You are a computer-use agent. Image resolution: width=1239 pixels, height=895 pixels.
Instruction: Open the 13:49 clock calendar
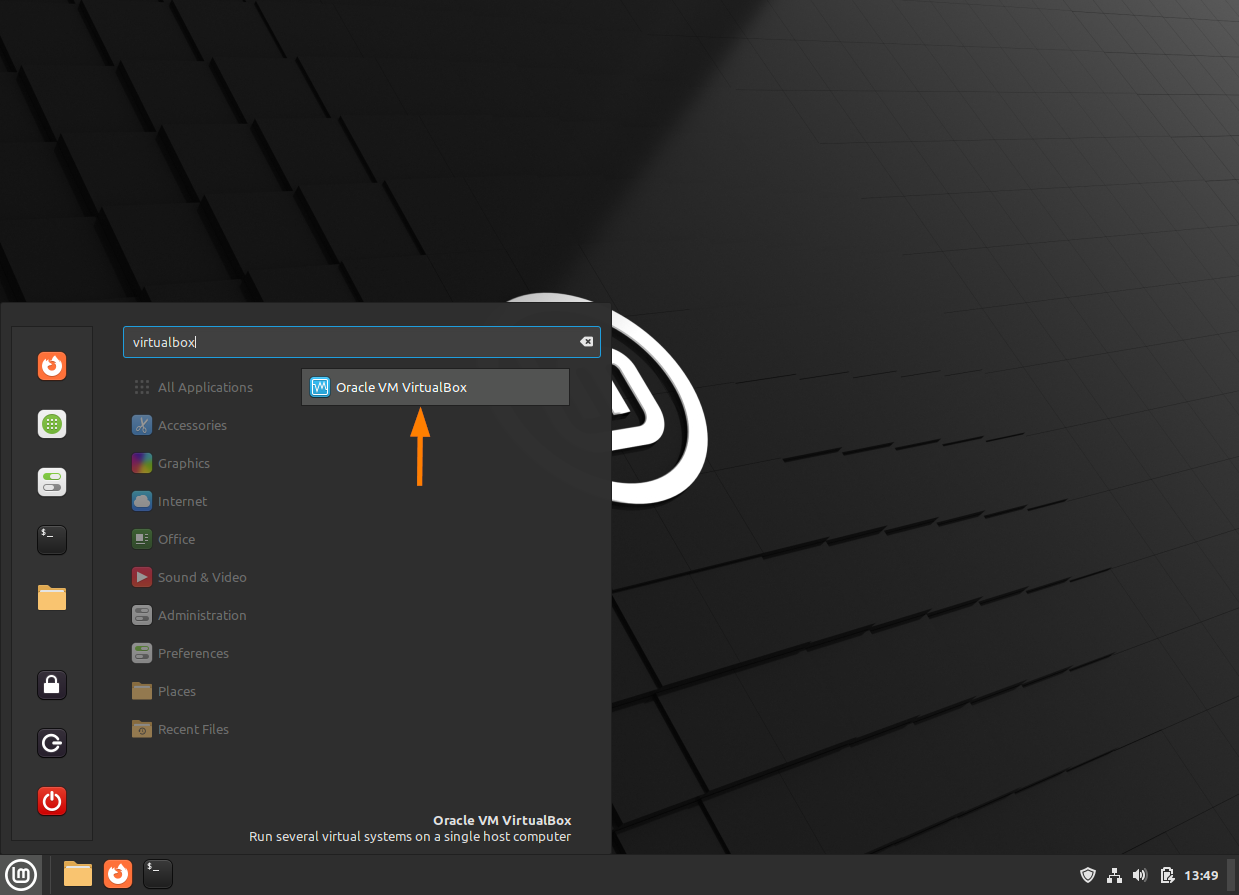pos(1201,875)
